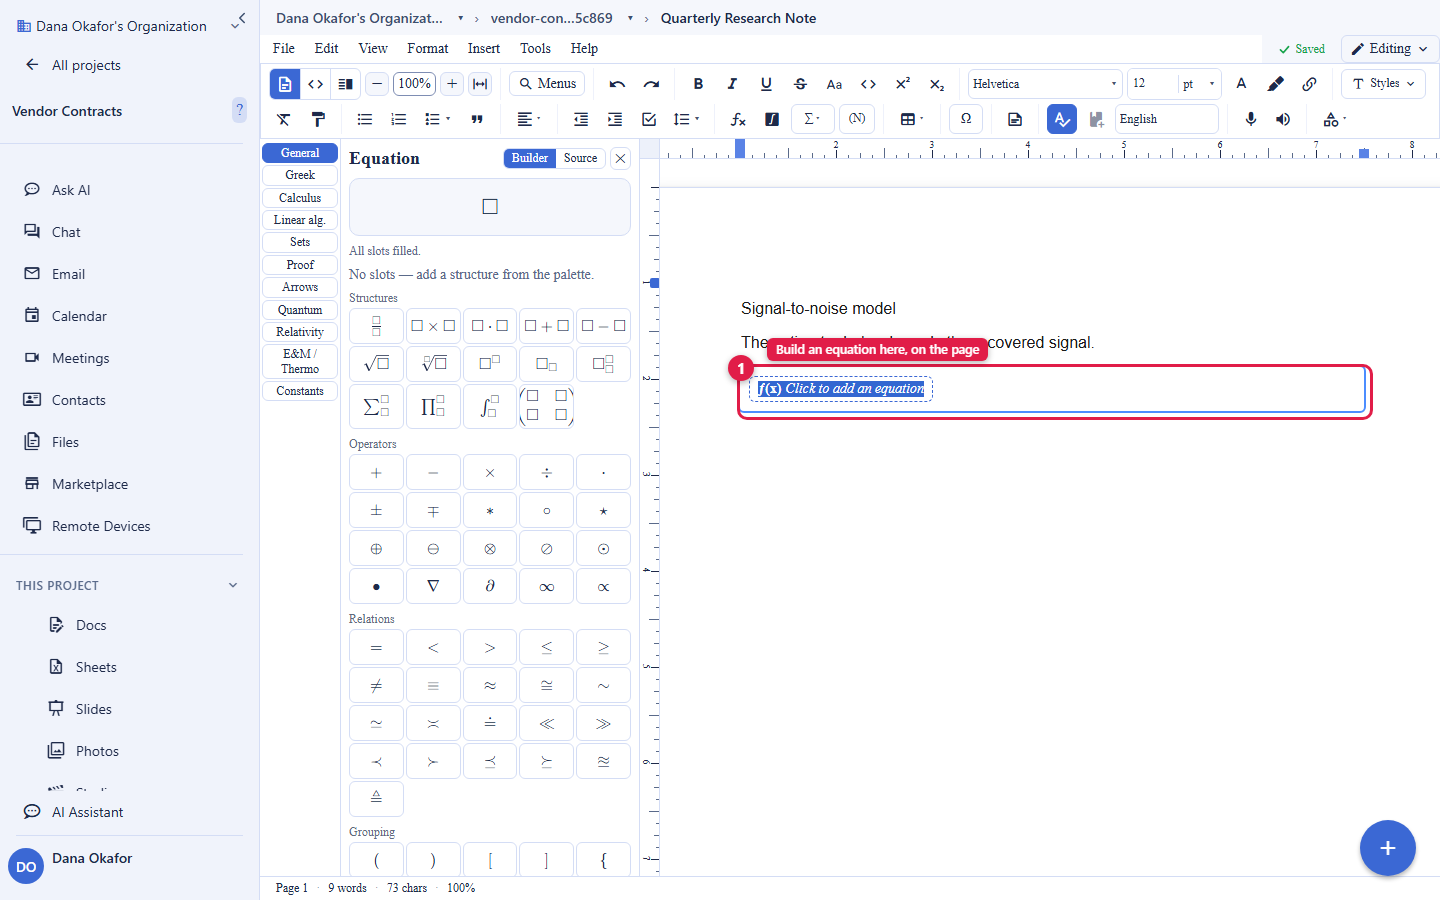The width and height of the screenshot is (1440, 900).
Task: Click the Menus search button
Action: 547,84
